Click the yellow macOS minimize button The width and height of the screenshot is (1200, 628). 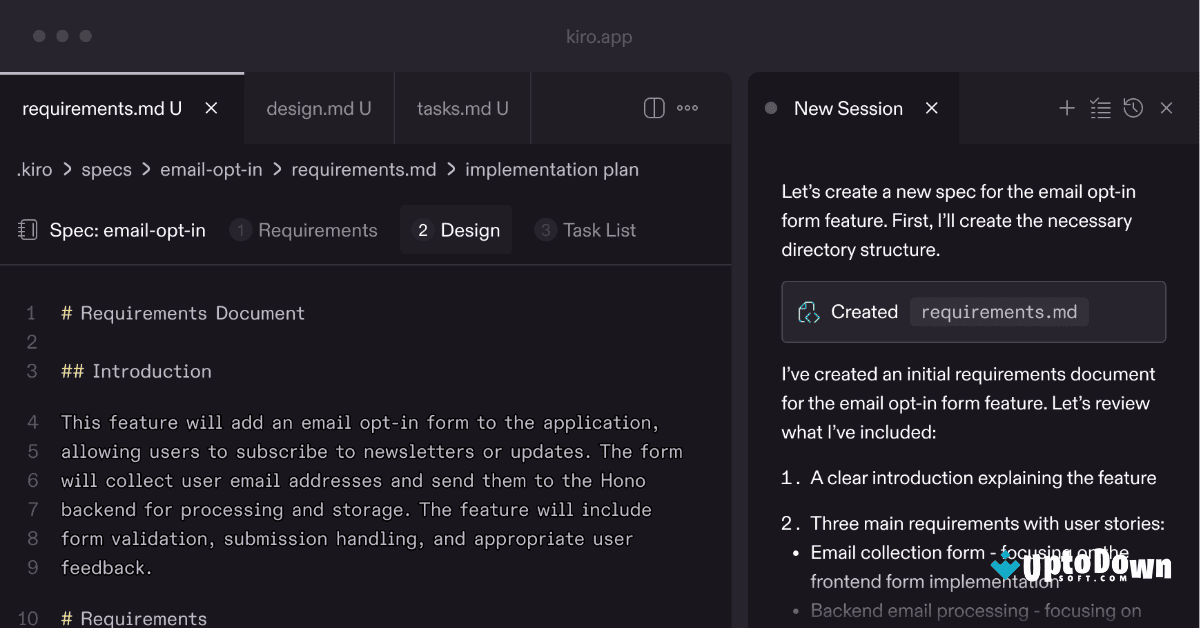point(62,36)
